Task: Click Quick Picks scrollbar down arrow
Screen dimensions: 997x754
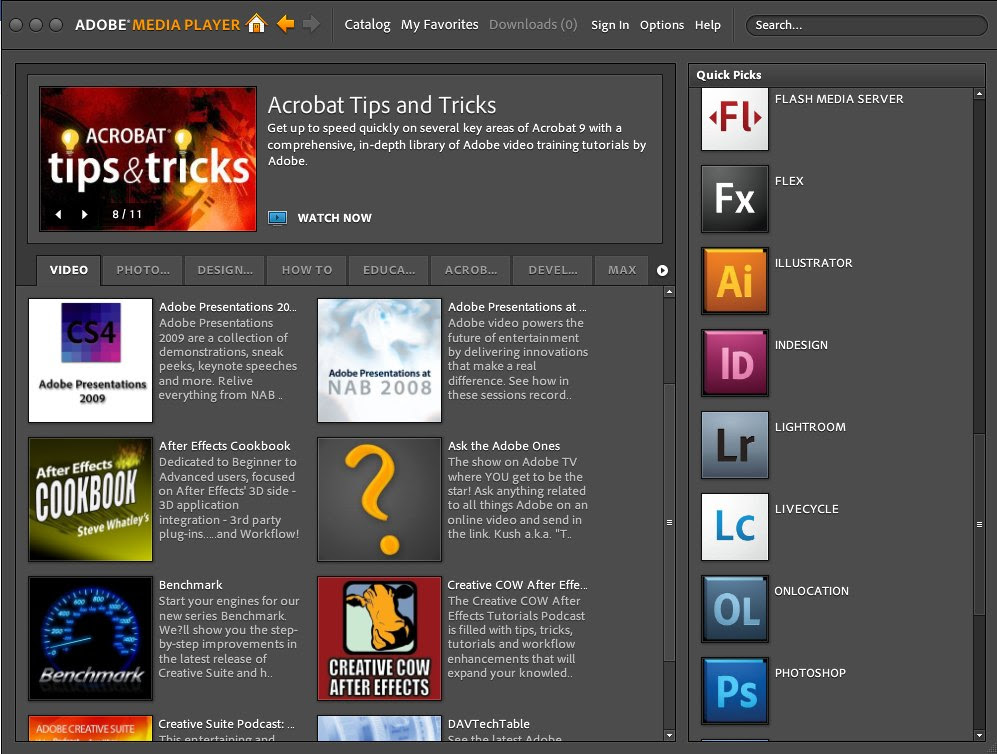Action: 979,735
